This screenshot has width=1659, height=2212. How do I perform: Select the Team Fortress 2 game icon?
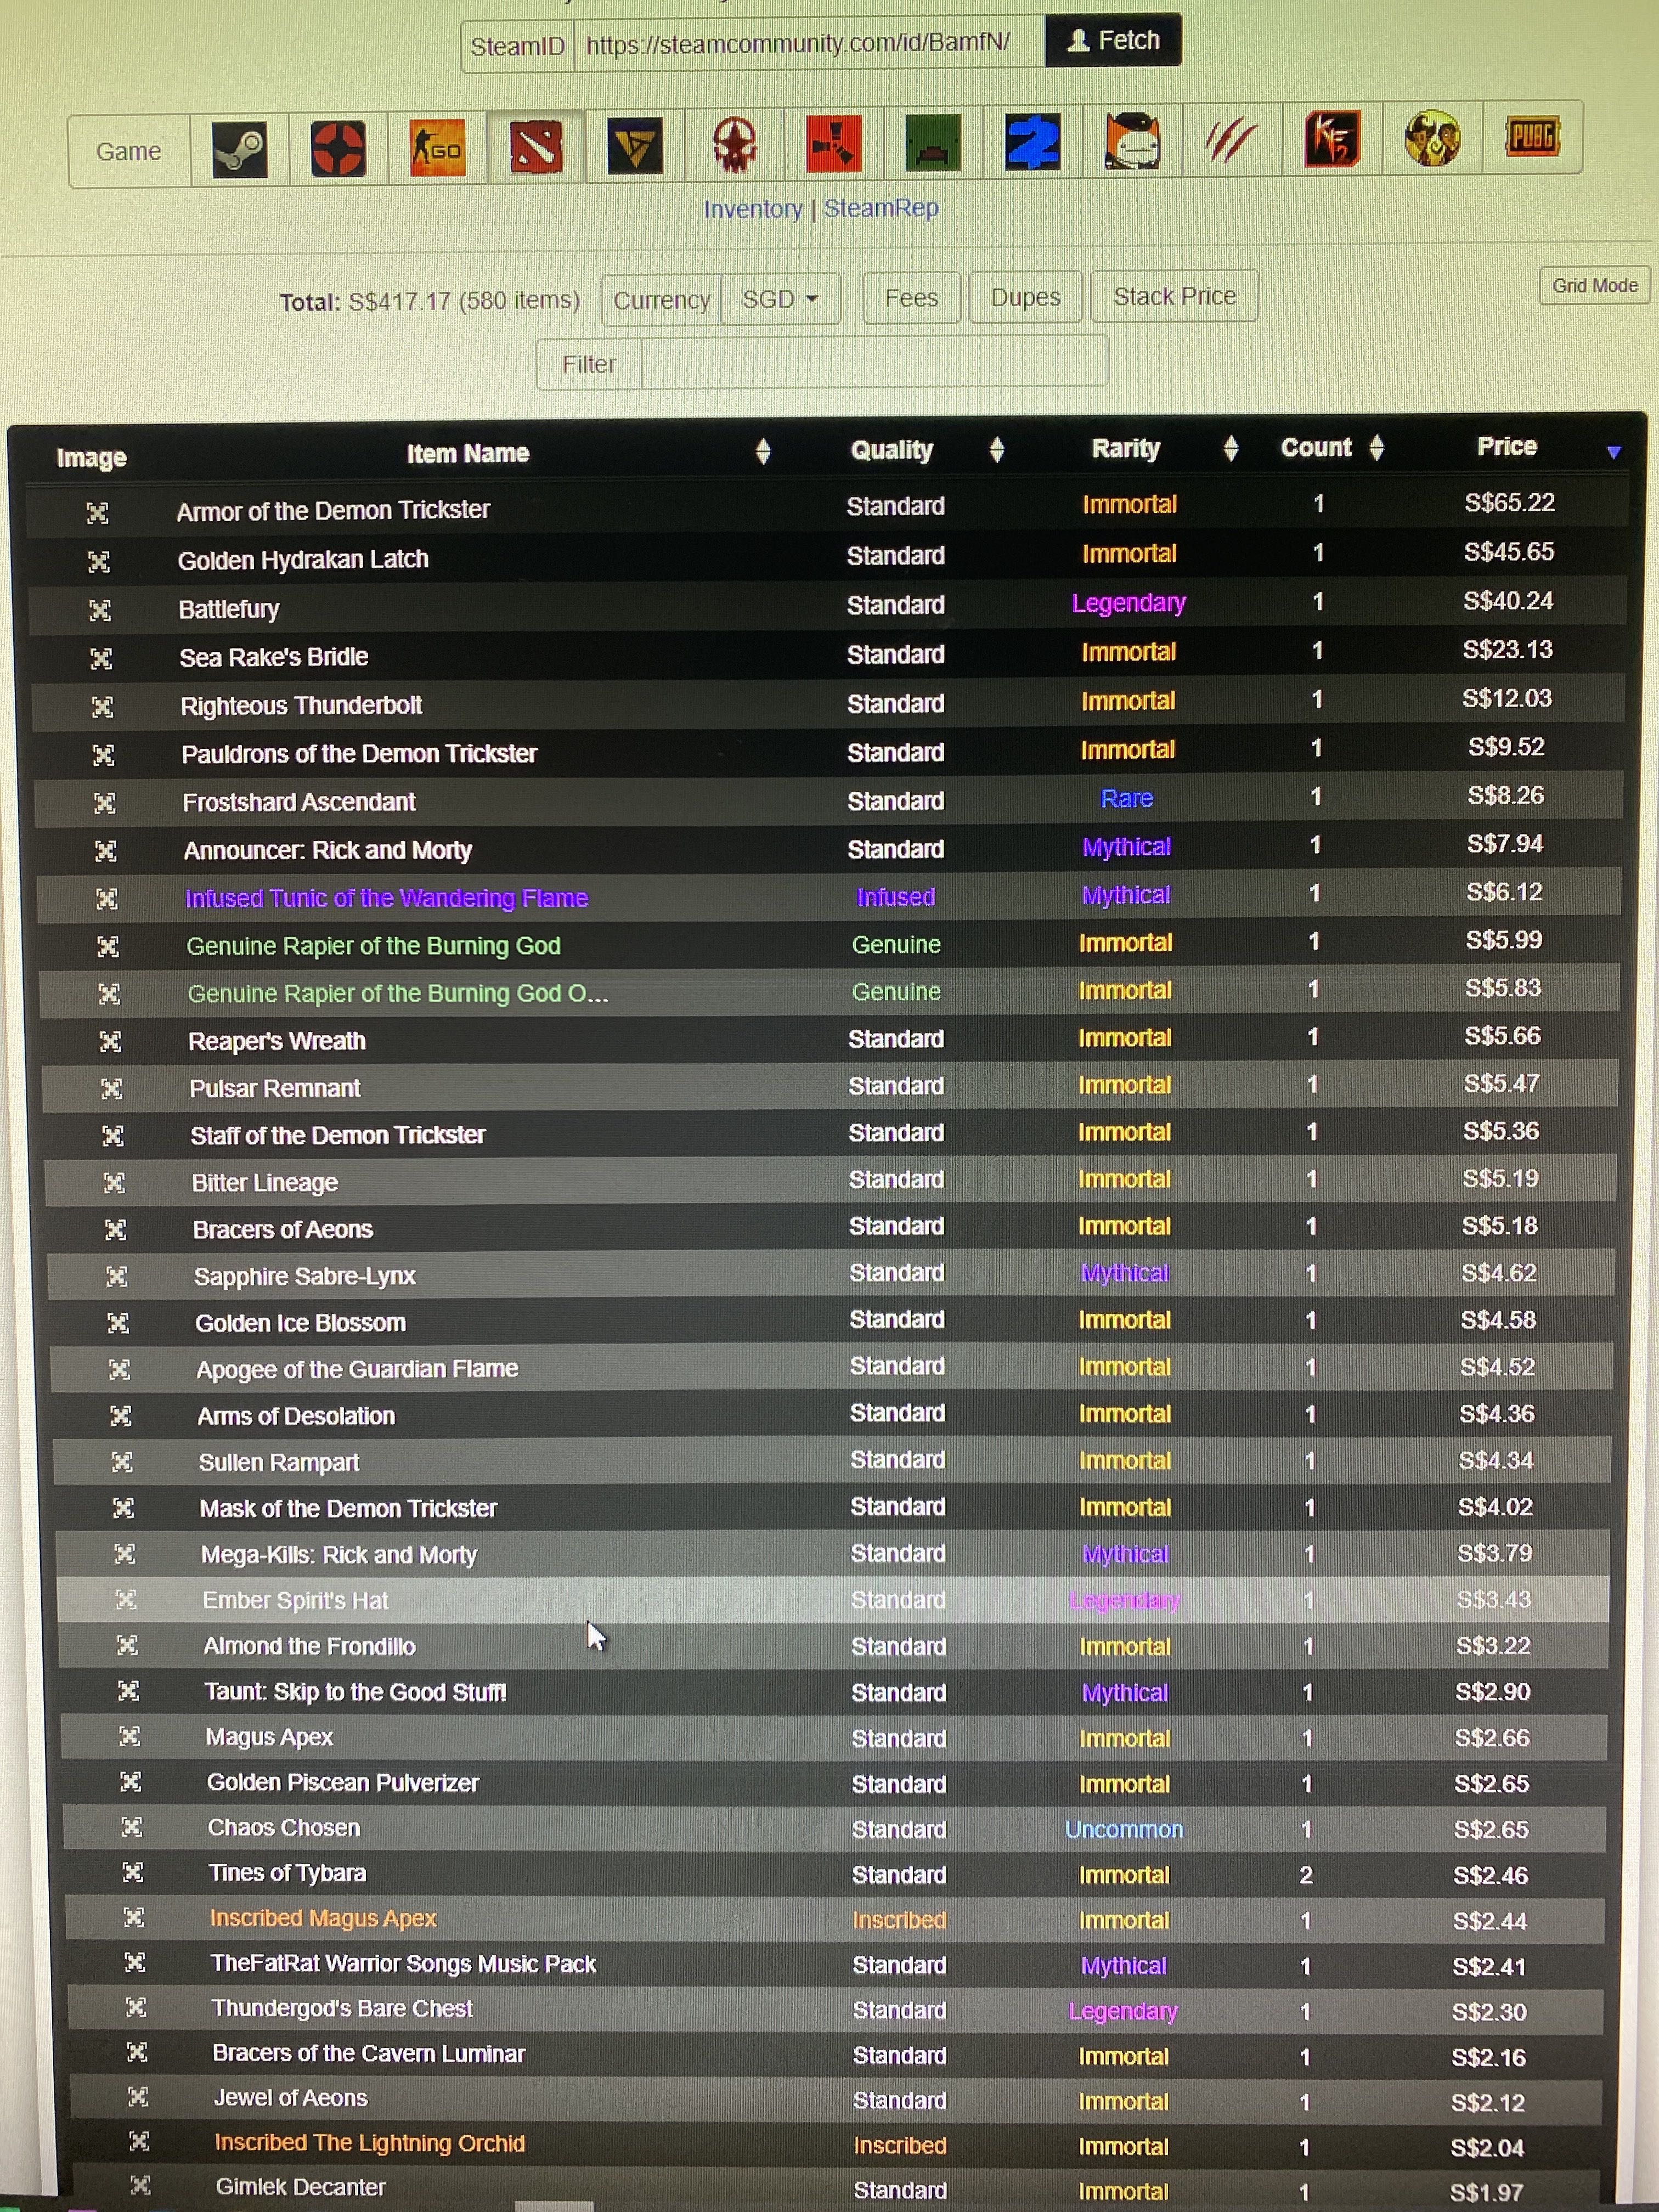tap(338, 148)
